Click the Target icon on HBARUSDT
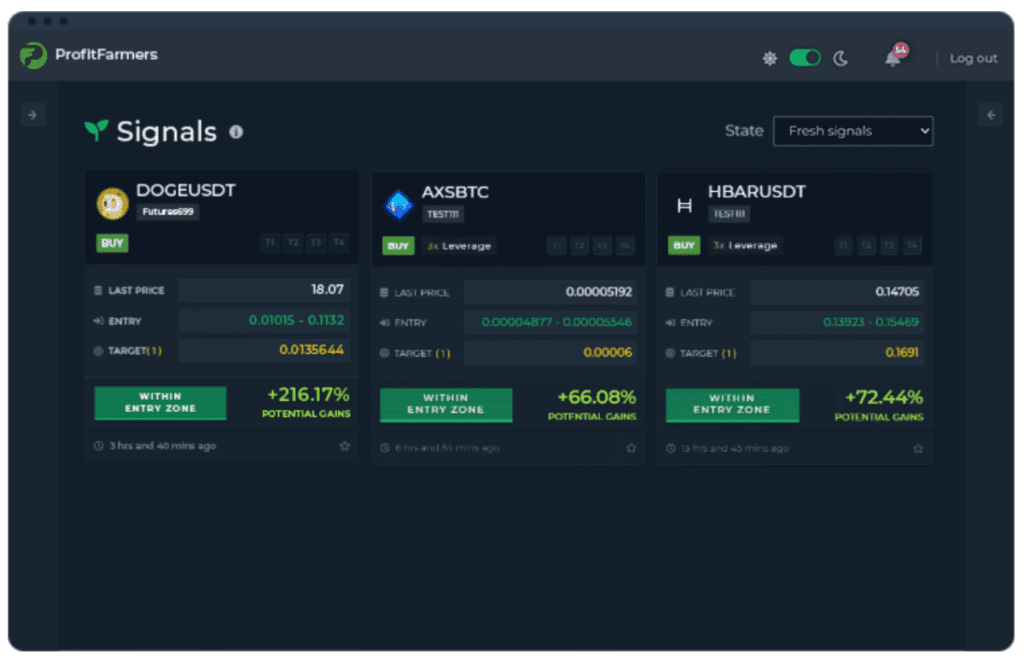Viewport: 1024px width, 661px height. point(671,353)
